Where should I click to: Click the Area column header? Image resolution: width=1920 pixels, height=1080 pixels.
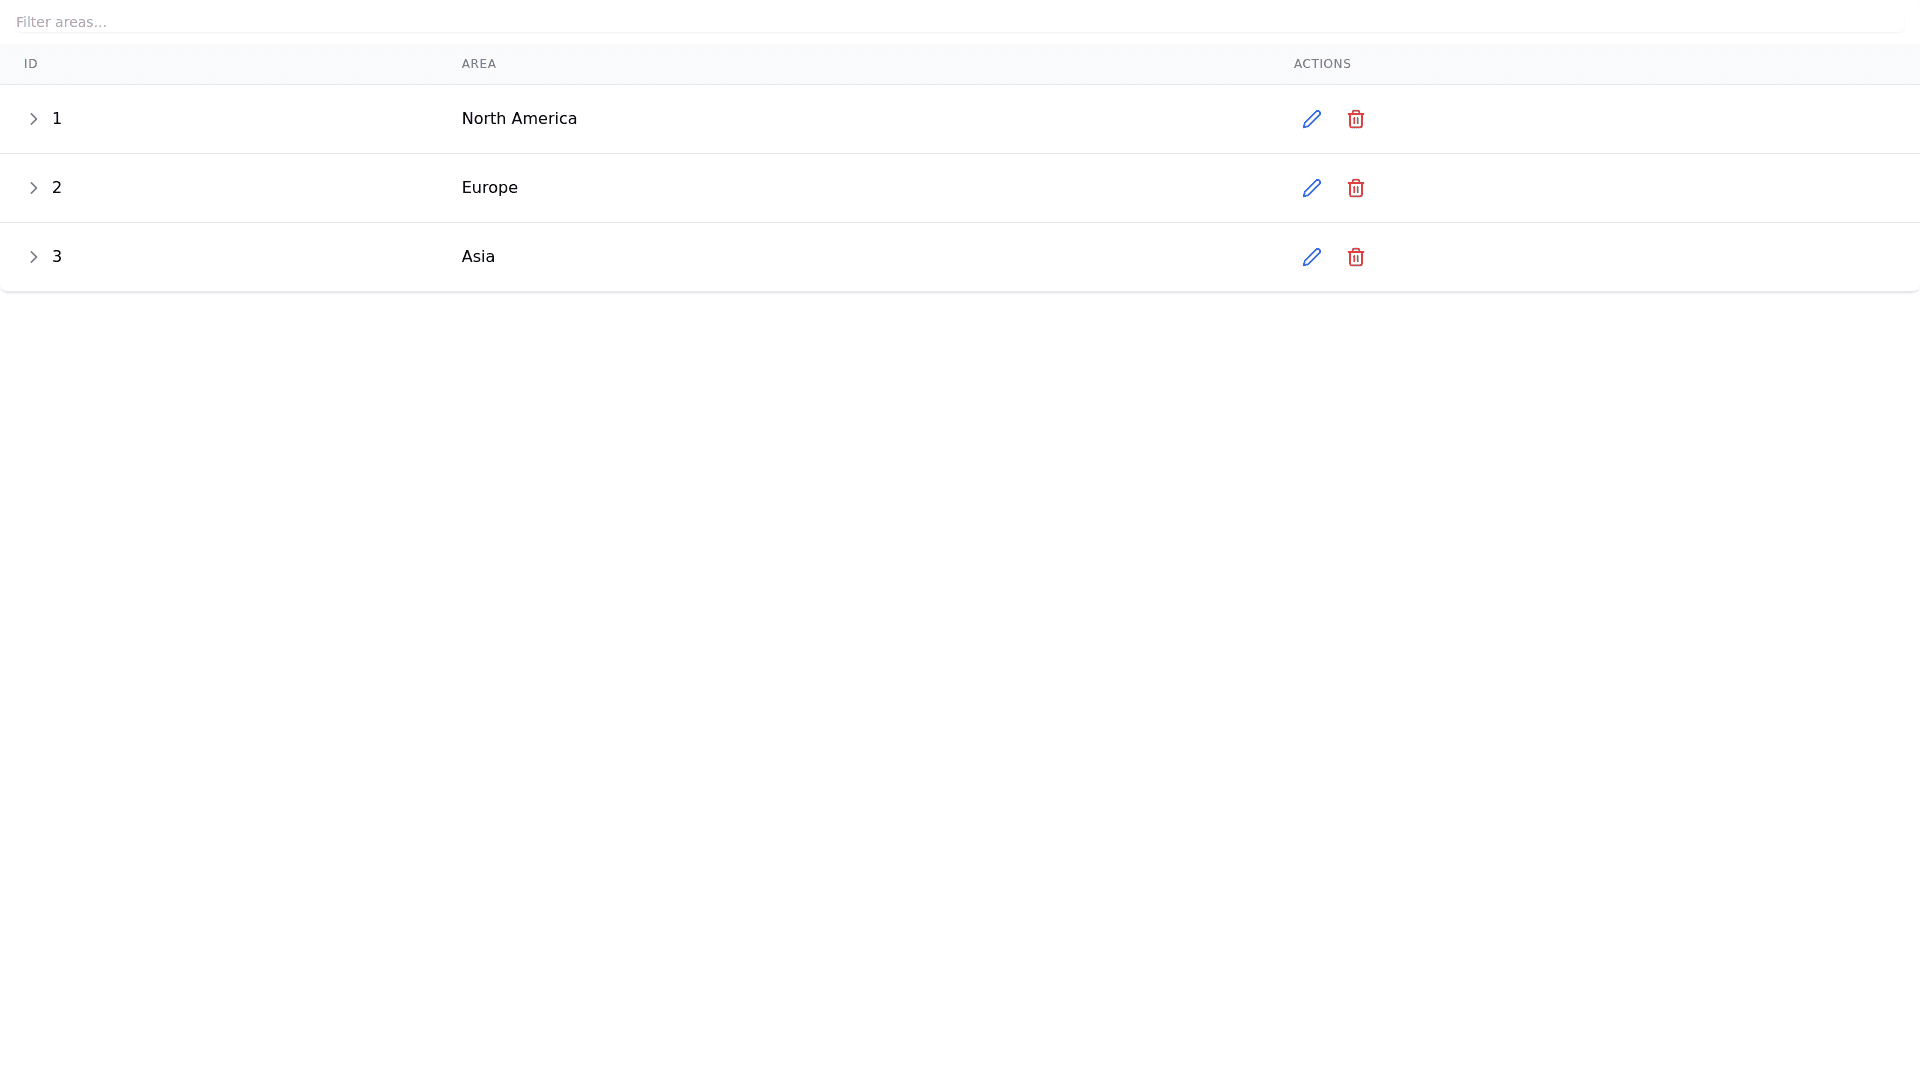click(x=478, y=64)
